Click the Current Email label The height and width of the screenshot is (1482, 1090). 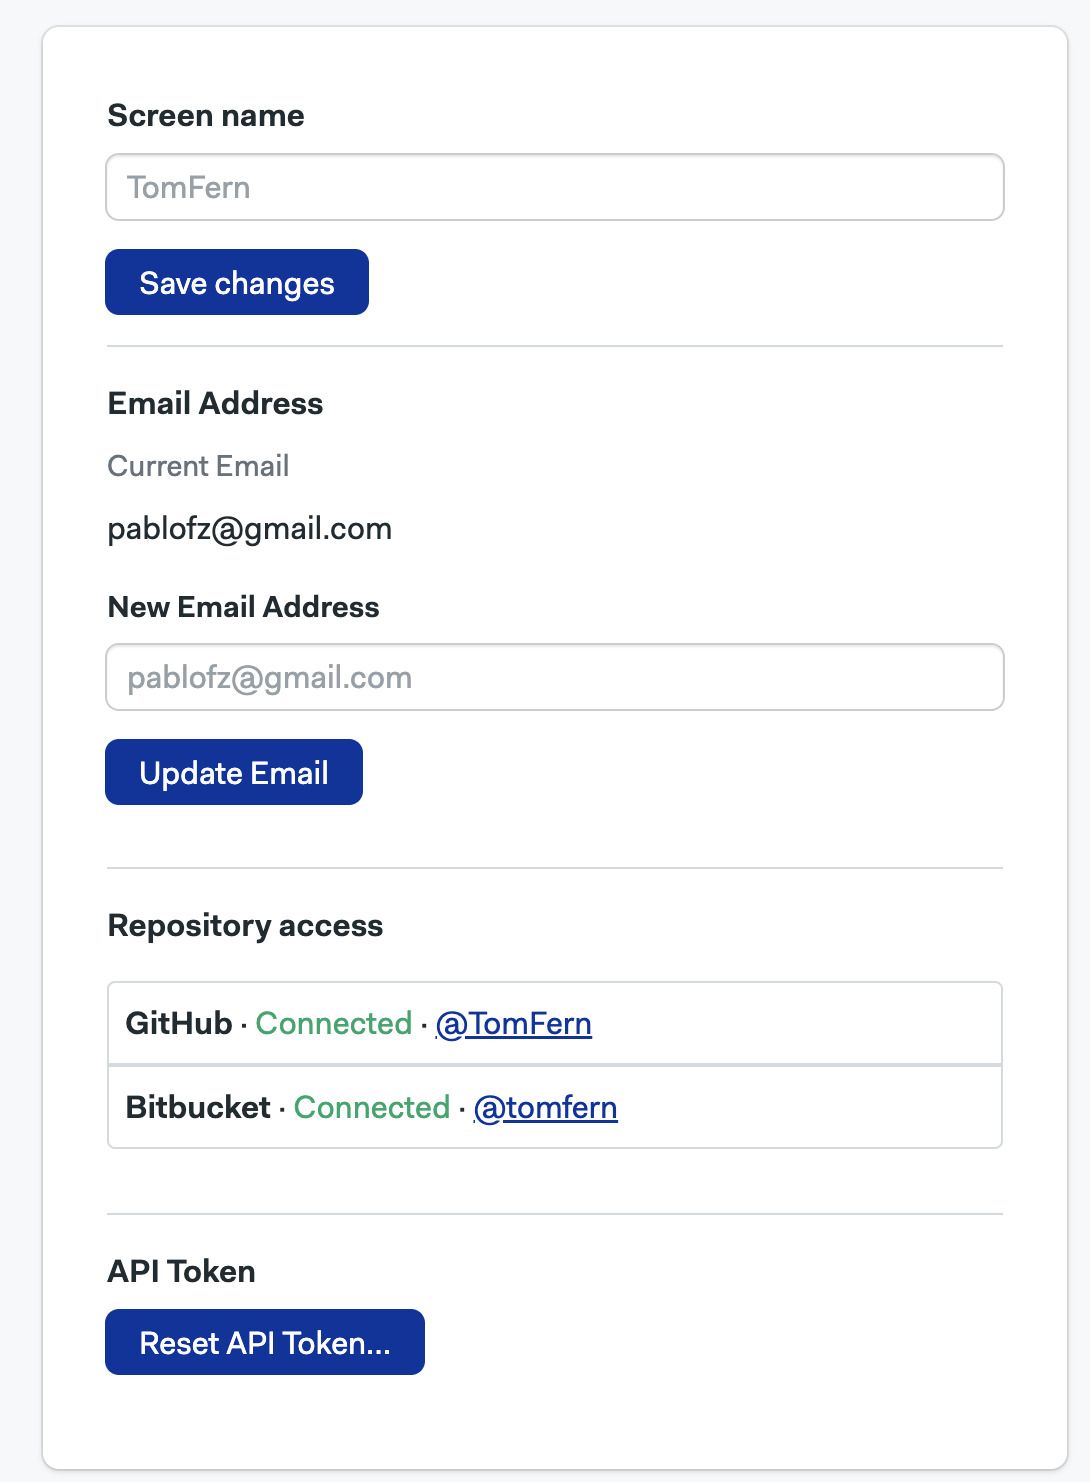(x=198, y=466)
